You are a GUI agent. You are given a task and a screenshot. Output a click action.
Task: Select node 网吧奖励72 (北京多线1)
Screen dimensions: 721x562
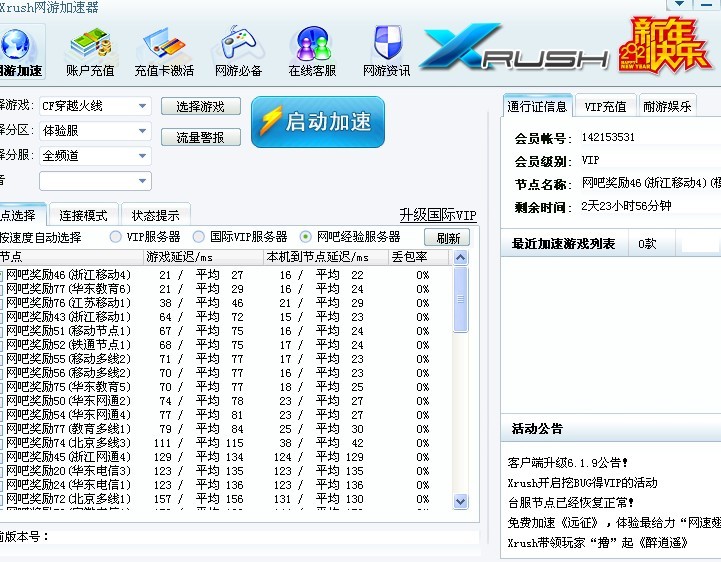point(68,499)
